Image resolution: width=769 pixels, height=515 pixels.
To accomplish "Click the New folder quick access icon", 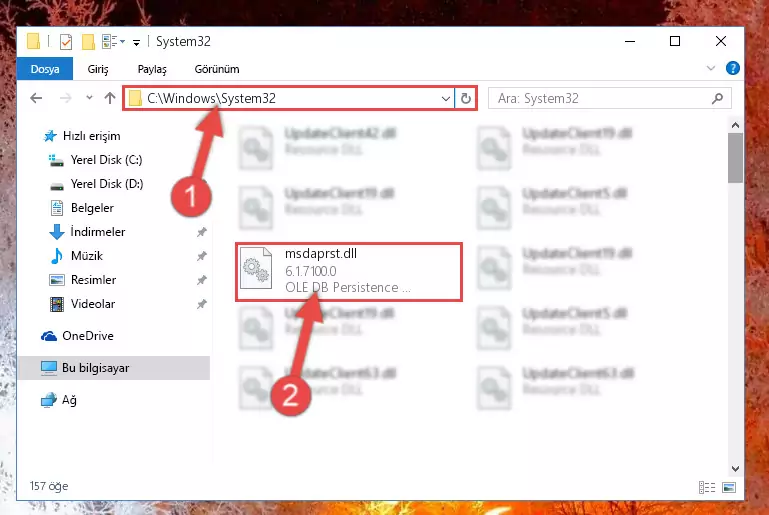I will (88, 42).
